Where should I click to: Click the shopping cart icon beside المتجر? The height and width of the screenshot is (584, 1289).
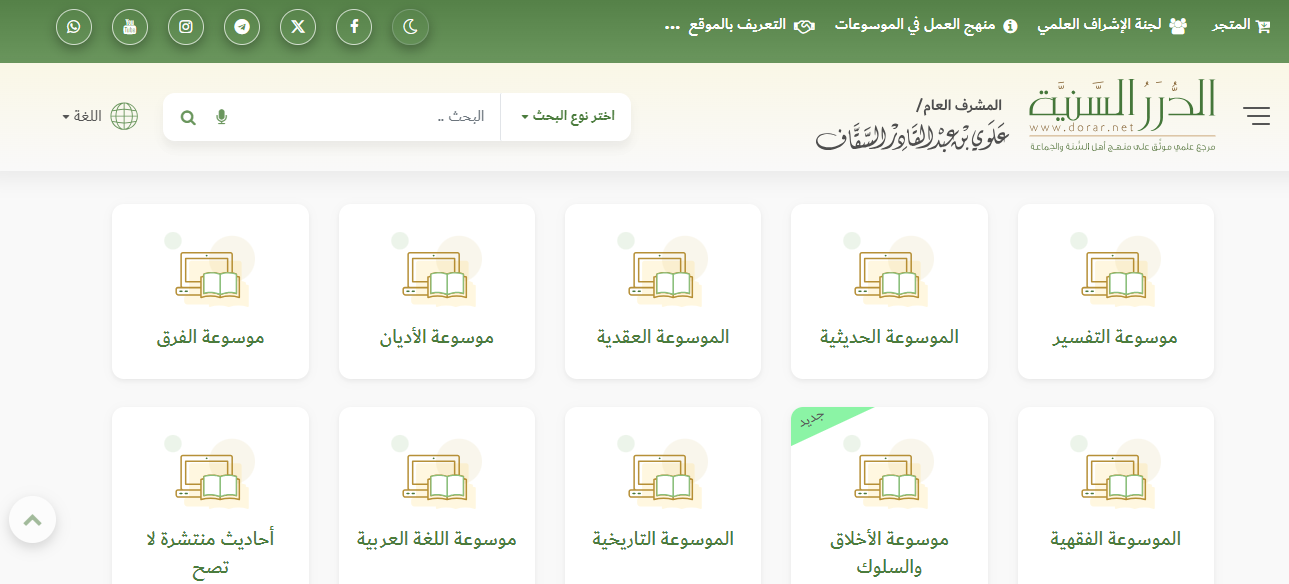click(x=1263, y=27)
